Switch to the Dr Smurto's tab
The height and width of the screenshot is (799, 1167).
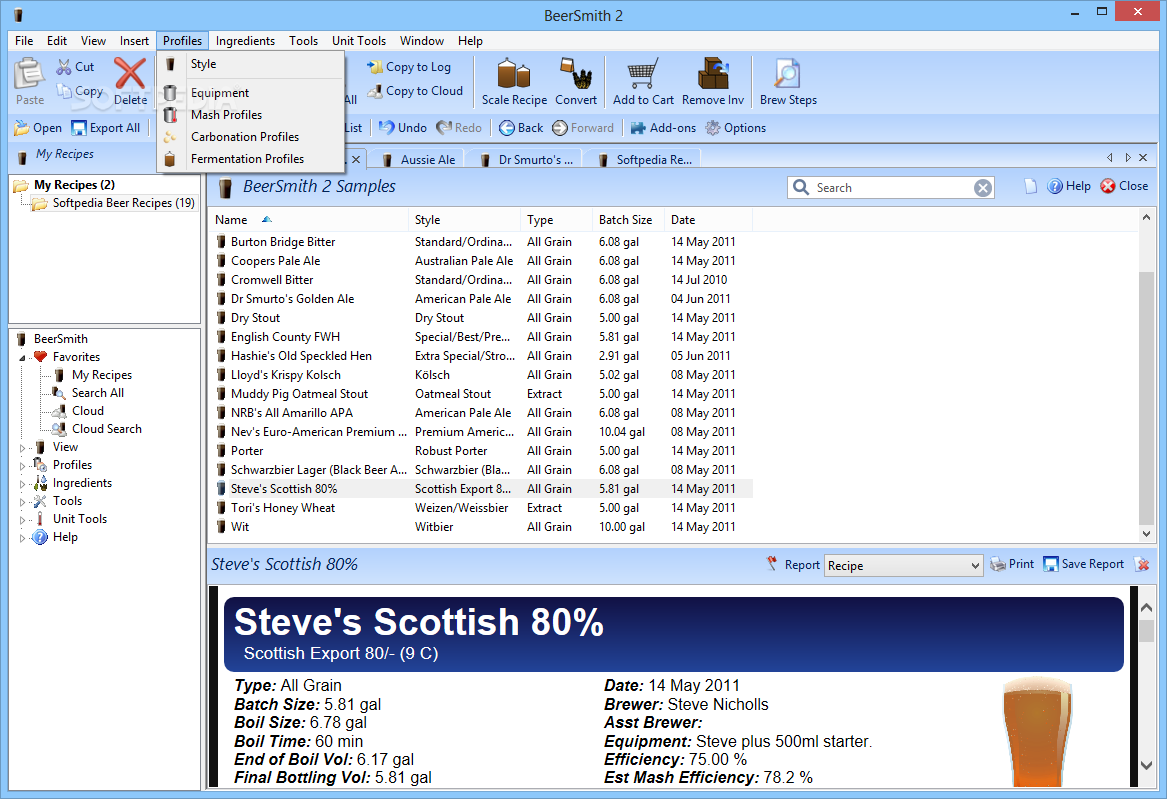526,159
